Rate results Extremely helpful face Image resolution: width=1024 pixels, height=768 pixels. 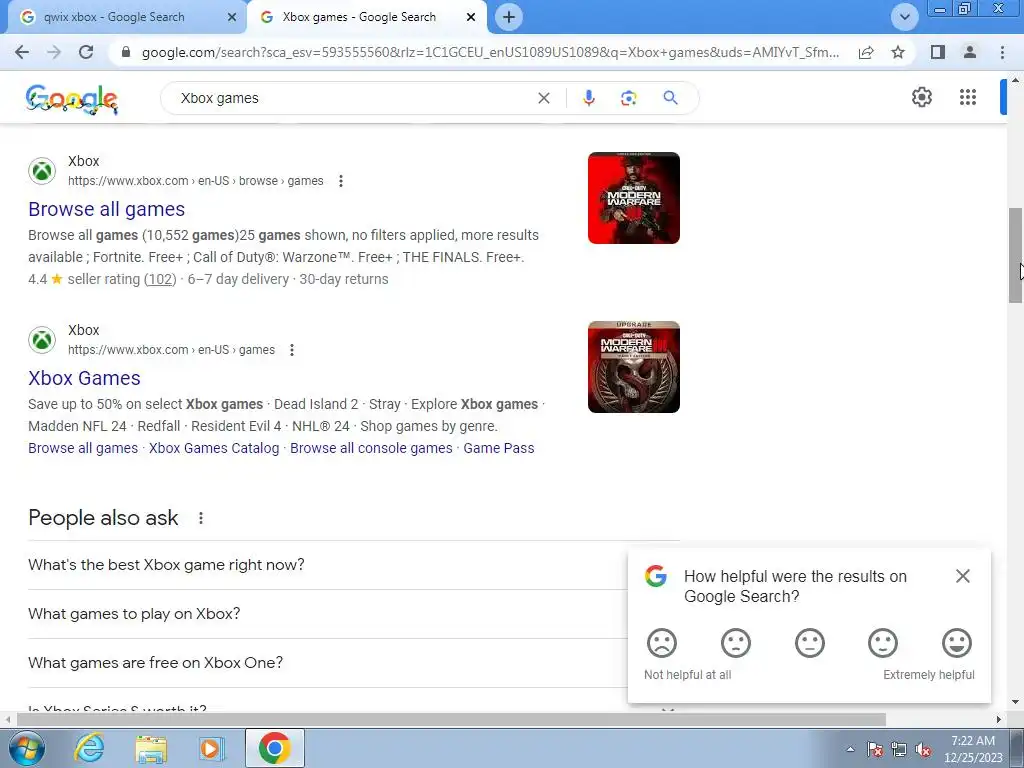(x=957, y=643)
